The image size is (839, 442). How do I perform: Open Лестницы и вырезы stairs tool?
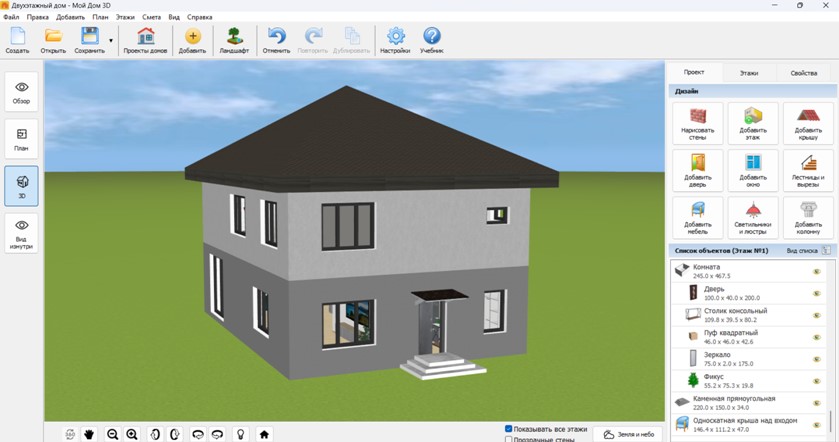click(808, 171)
